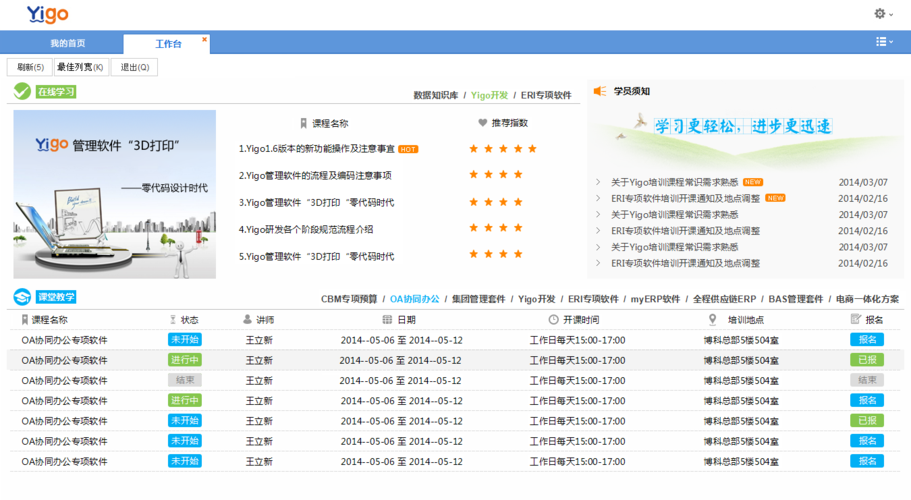This screenshot has width=911, height=500.
Task: Click the HOT badge on course 1
Action: (x=408, y=149)
